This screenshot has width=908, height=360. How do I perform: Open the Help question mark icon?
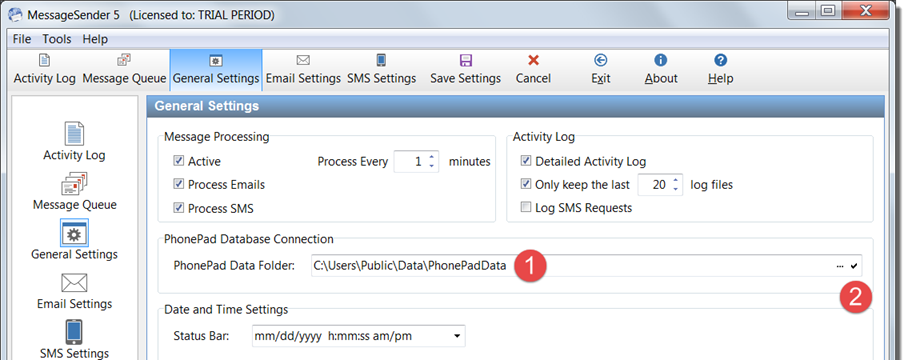[x=720, y=60]
